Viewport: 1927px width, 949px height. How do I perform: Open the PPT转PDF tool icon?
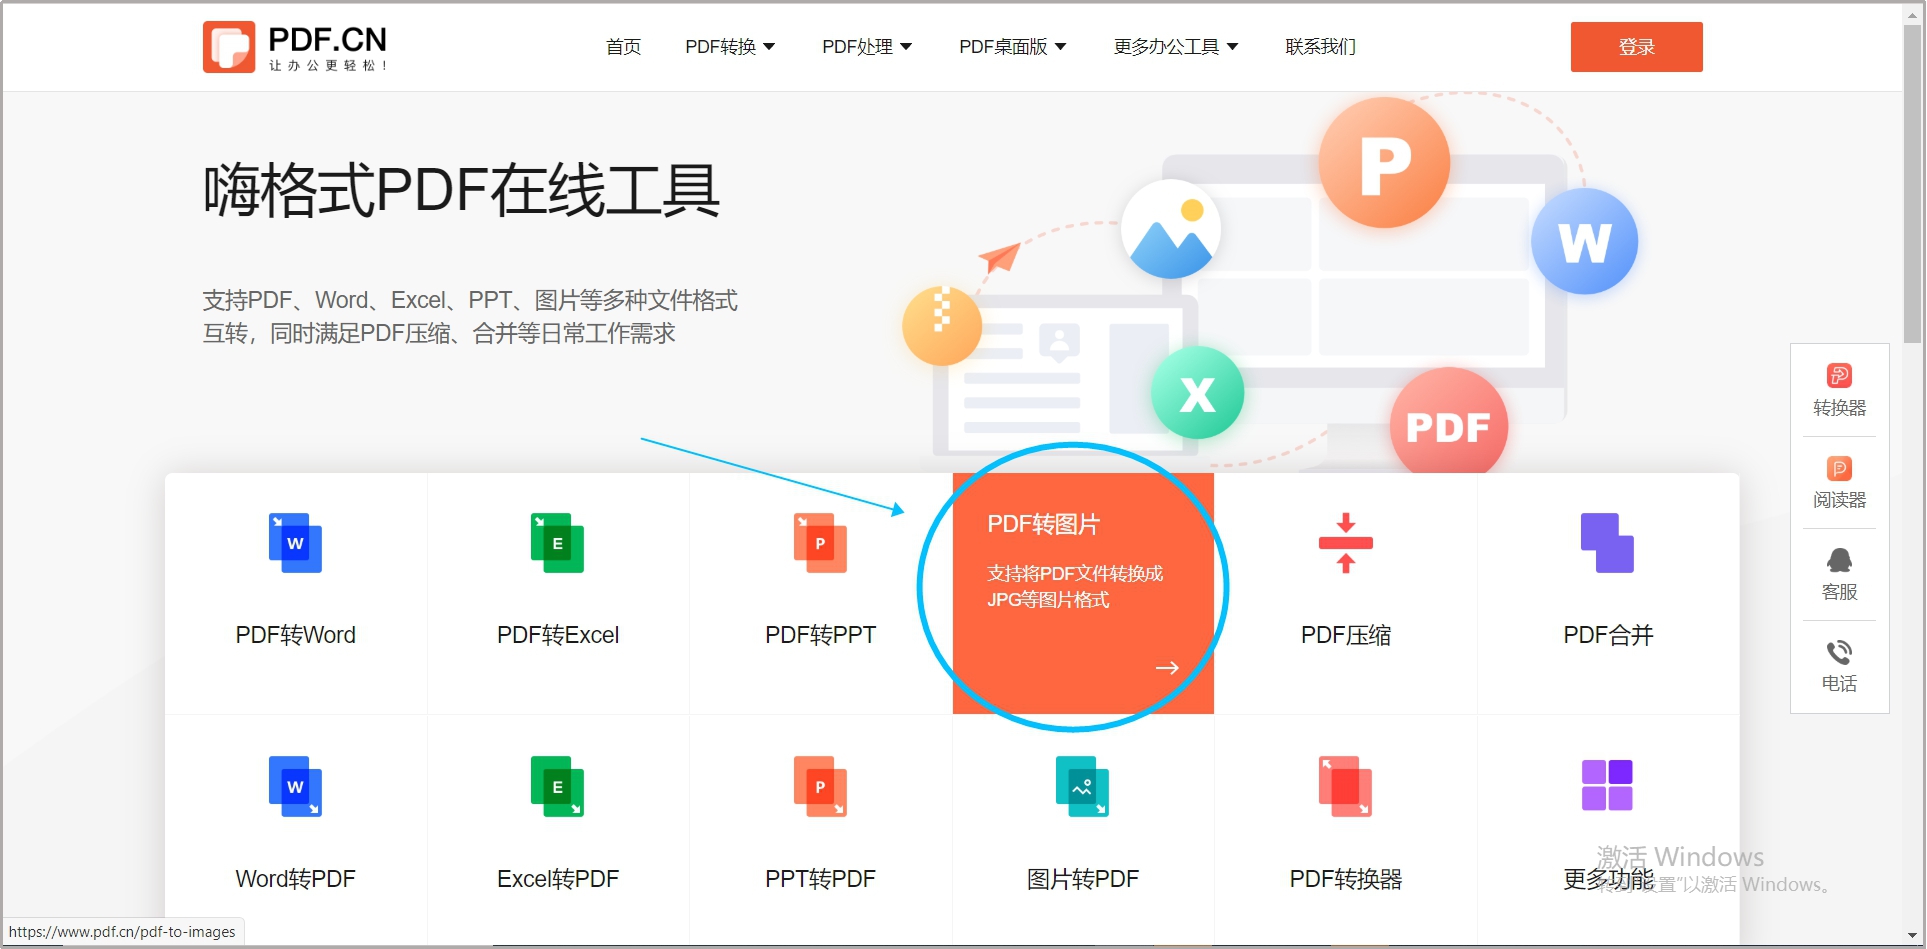[x=820, y=786]
